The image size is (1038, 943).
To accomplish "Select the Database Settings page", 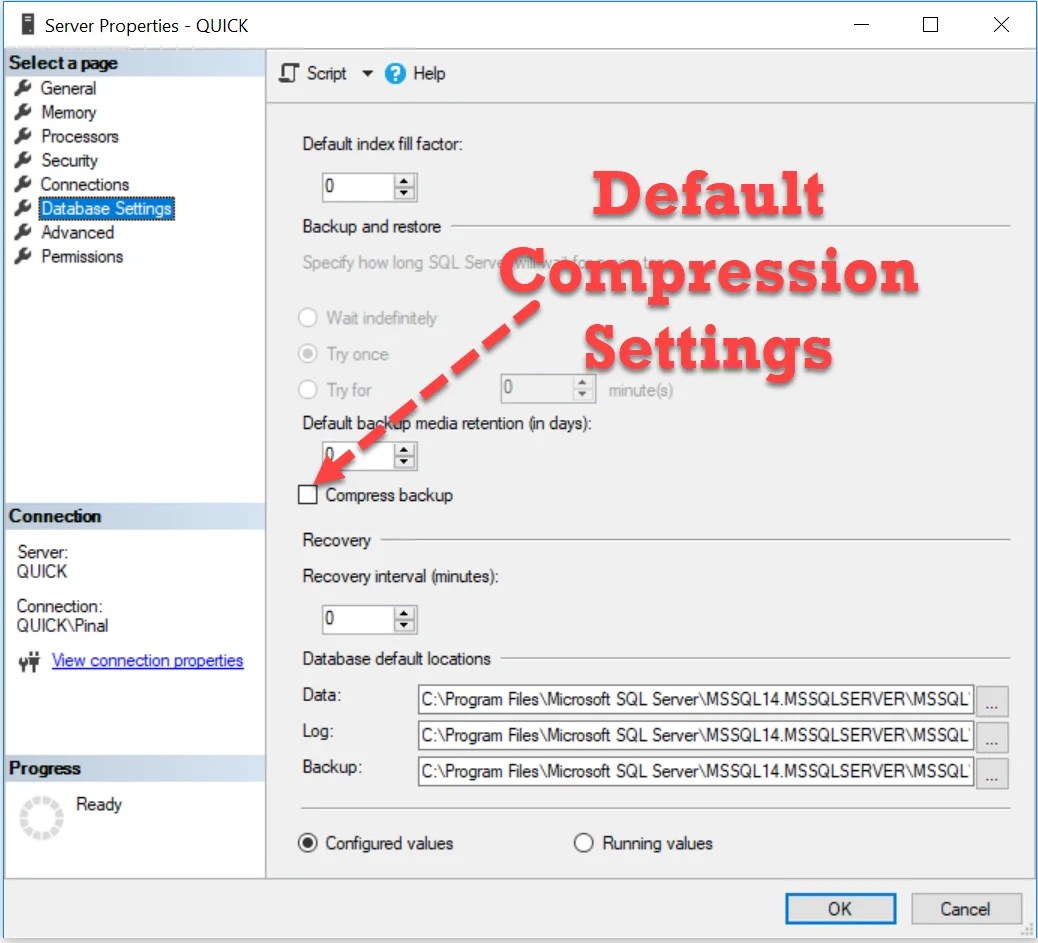I will coord(105,208).
